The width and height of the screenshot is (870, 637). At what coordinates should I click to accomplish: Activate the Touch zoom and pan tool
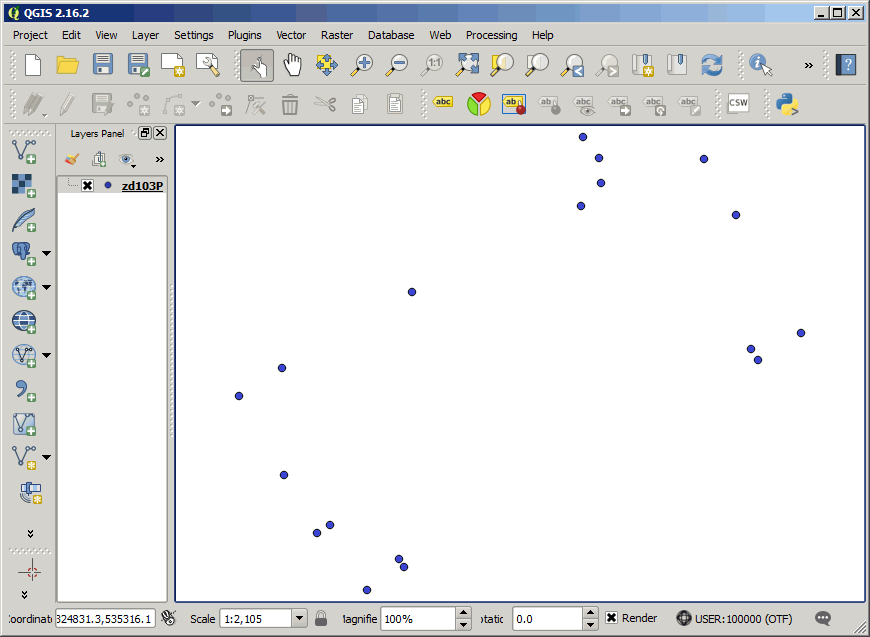pos(257,65)
